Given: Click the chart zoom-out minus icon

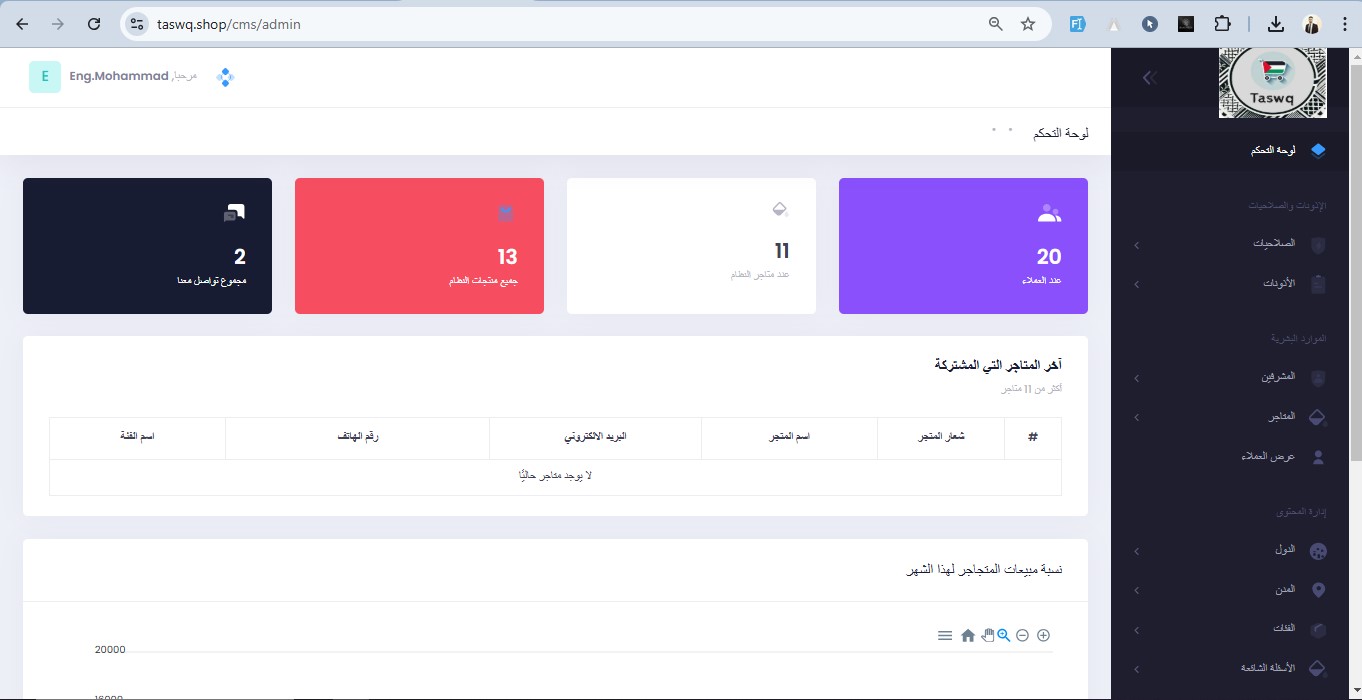Looking at the screenshot, I should point(1022,635).
